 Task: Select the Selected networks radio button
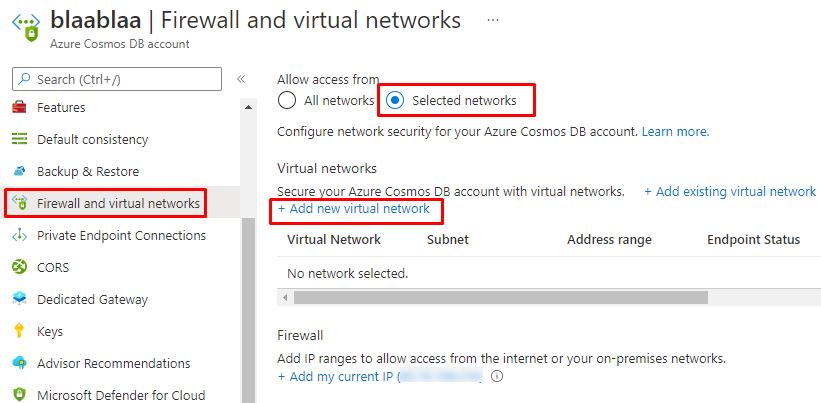[x=395, y=100]
